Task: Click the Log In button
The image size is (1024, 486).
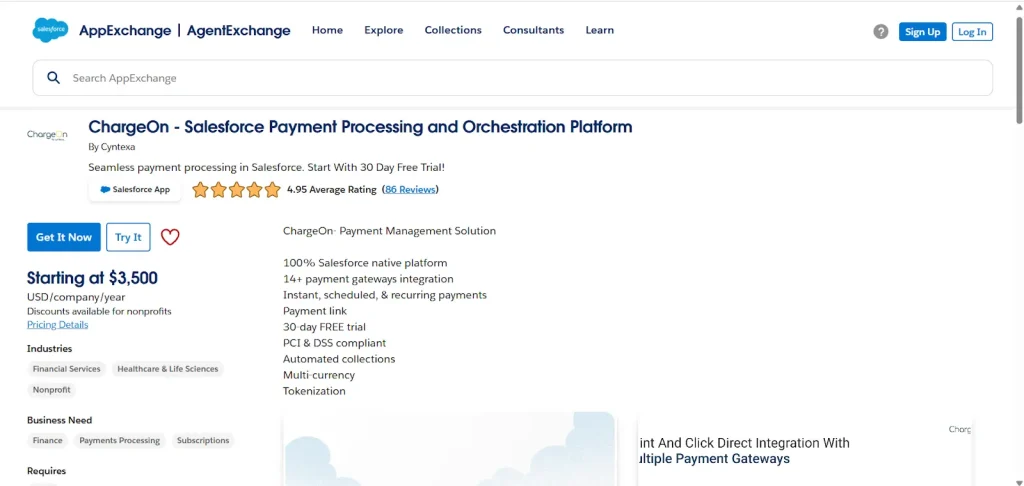Action: pos(972,32)
